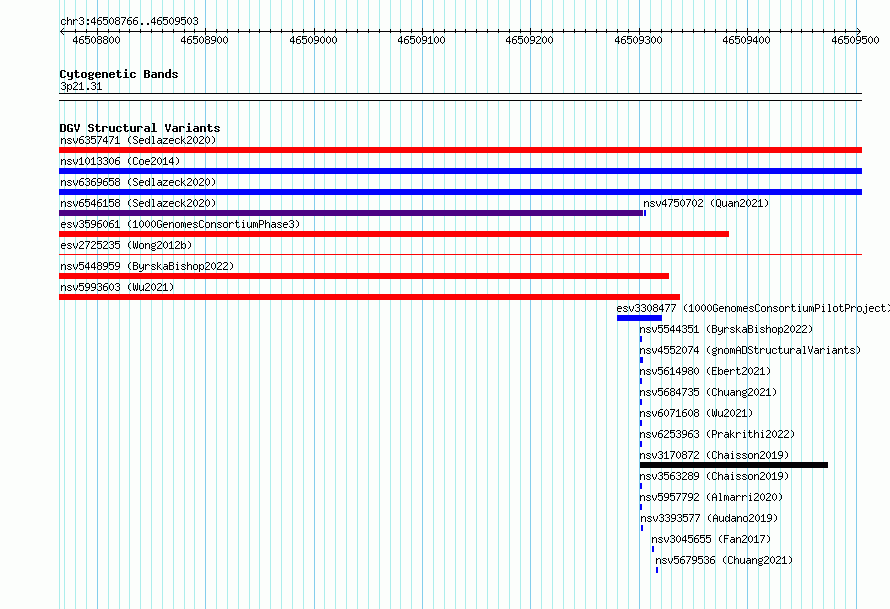The height and width of the screenshot is (609, 890).
Task: Click ruler position 46508800
Action: 96,40
